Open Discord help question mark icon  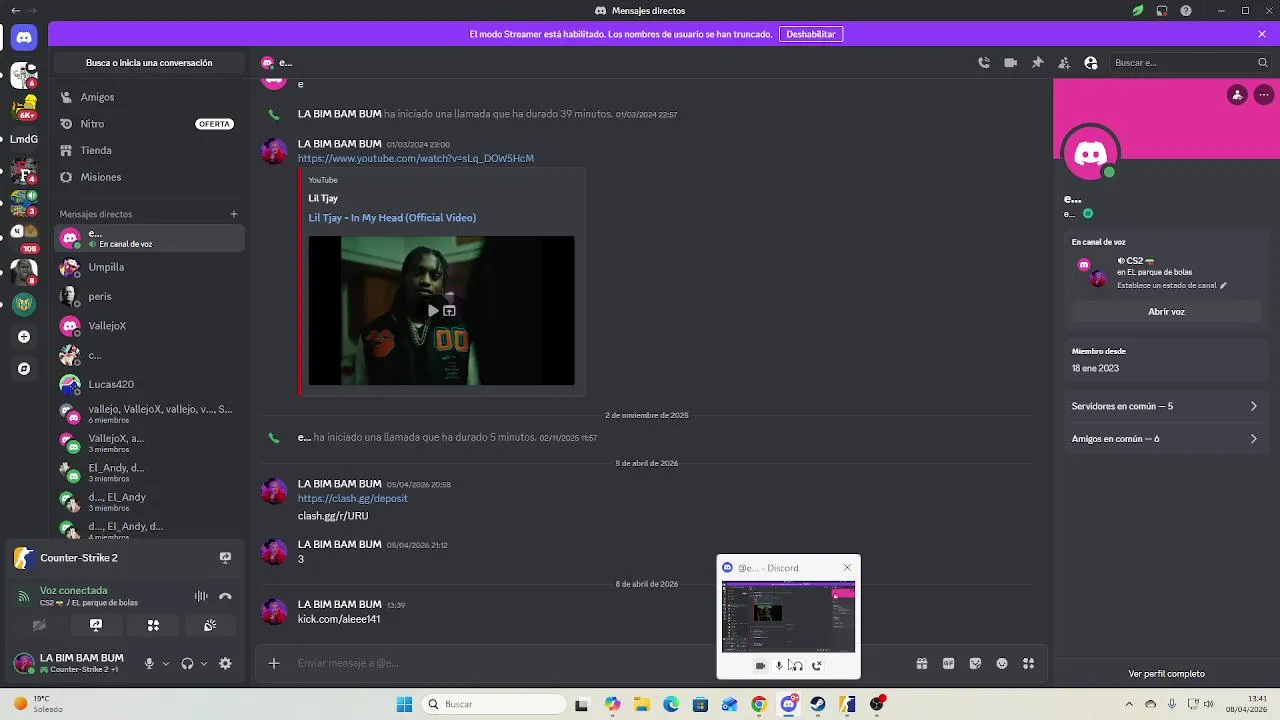1186,10
